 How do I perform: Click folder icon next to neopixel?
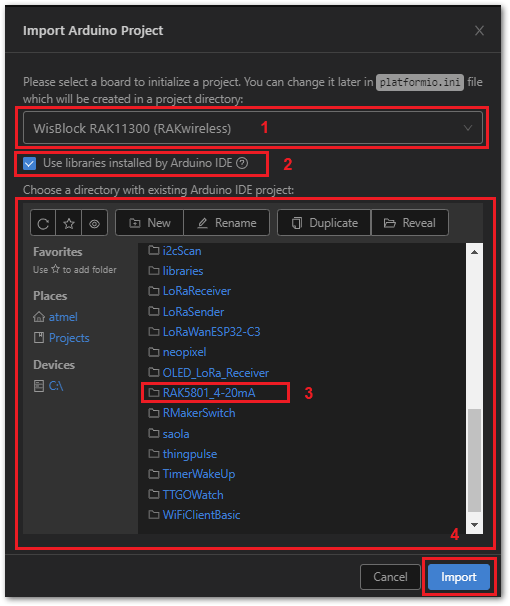point(154,352)
